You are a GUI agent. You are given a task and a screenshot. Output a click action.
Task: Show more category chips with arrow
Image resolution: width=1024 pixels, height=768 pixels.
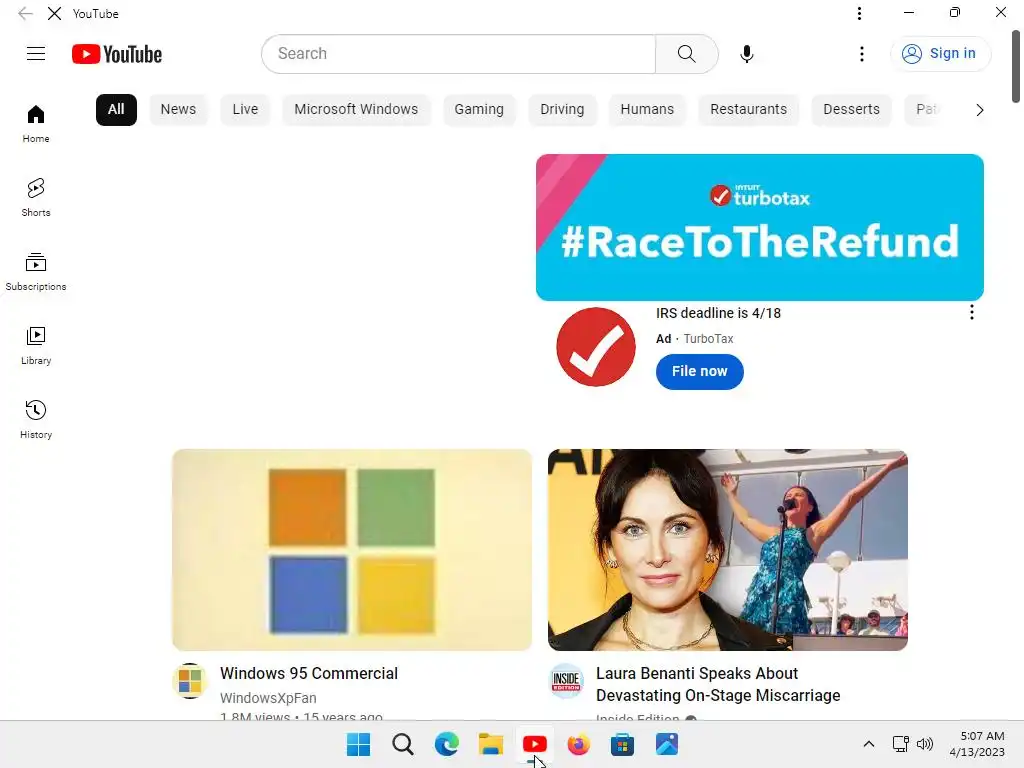click(980, 110)
